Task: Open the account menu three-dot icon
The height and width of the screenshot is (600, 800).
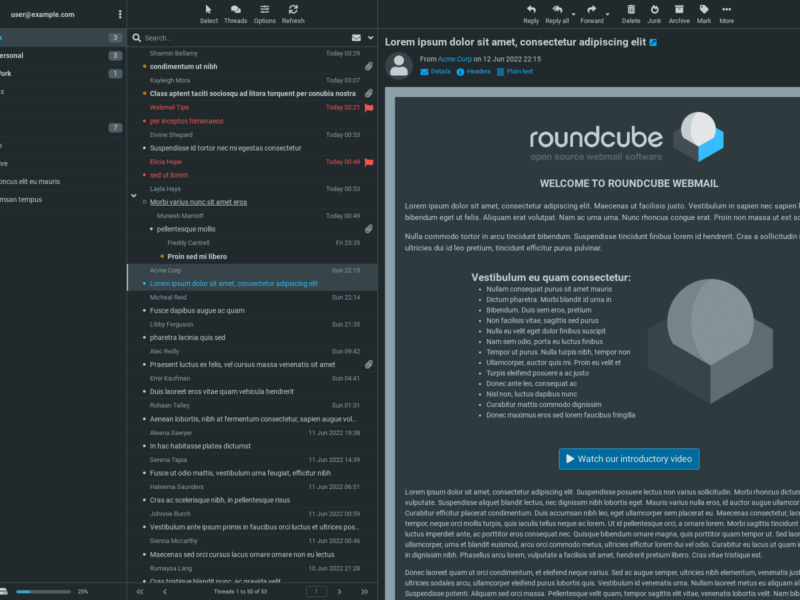Action: [120, 14]
